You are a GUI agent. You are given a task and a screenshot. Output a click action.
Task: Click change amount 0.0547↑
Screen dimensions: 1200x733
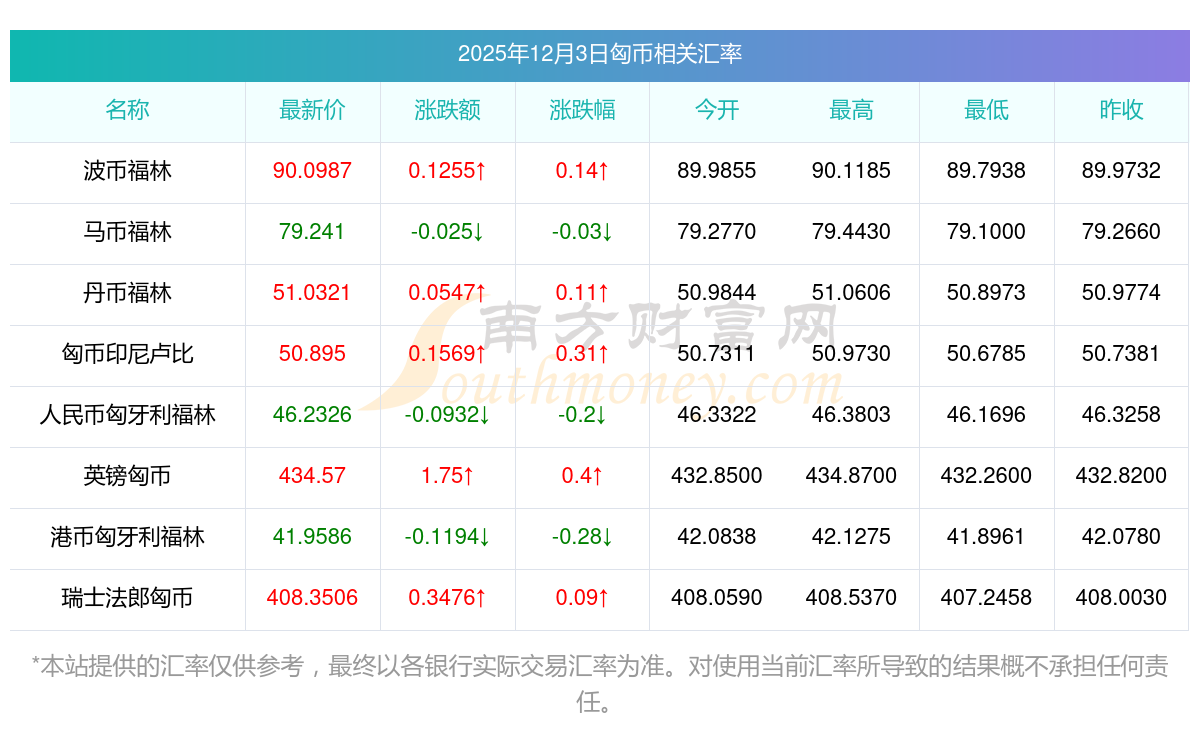pyautogui.click(x=448, y=293)
